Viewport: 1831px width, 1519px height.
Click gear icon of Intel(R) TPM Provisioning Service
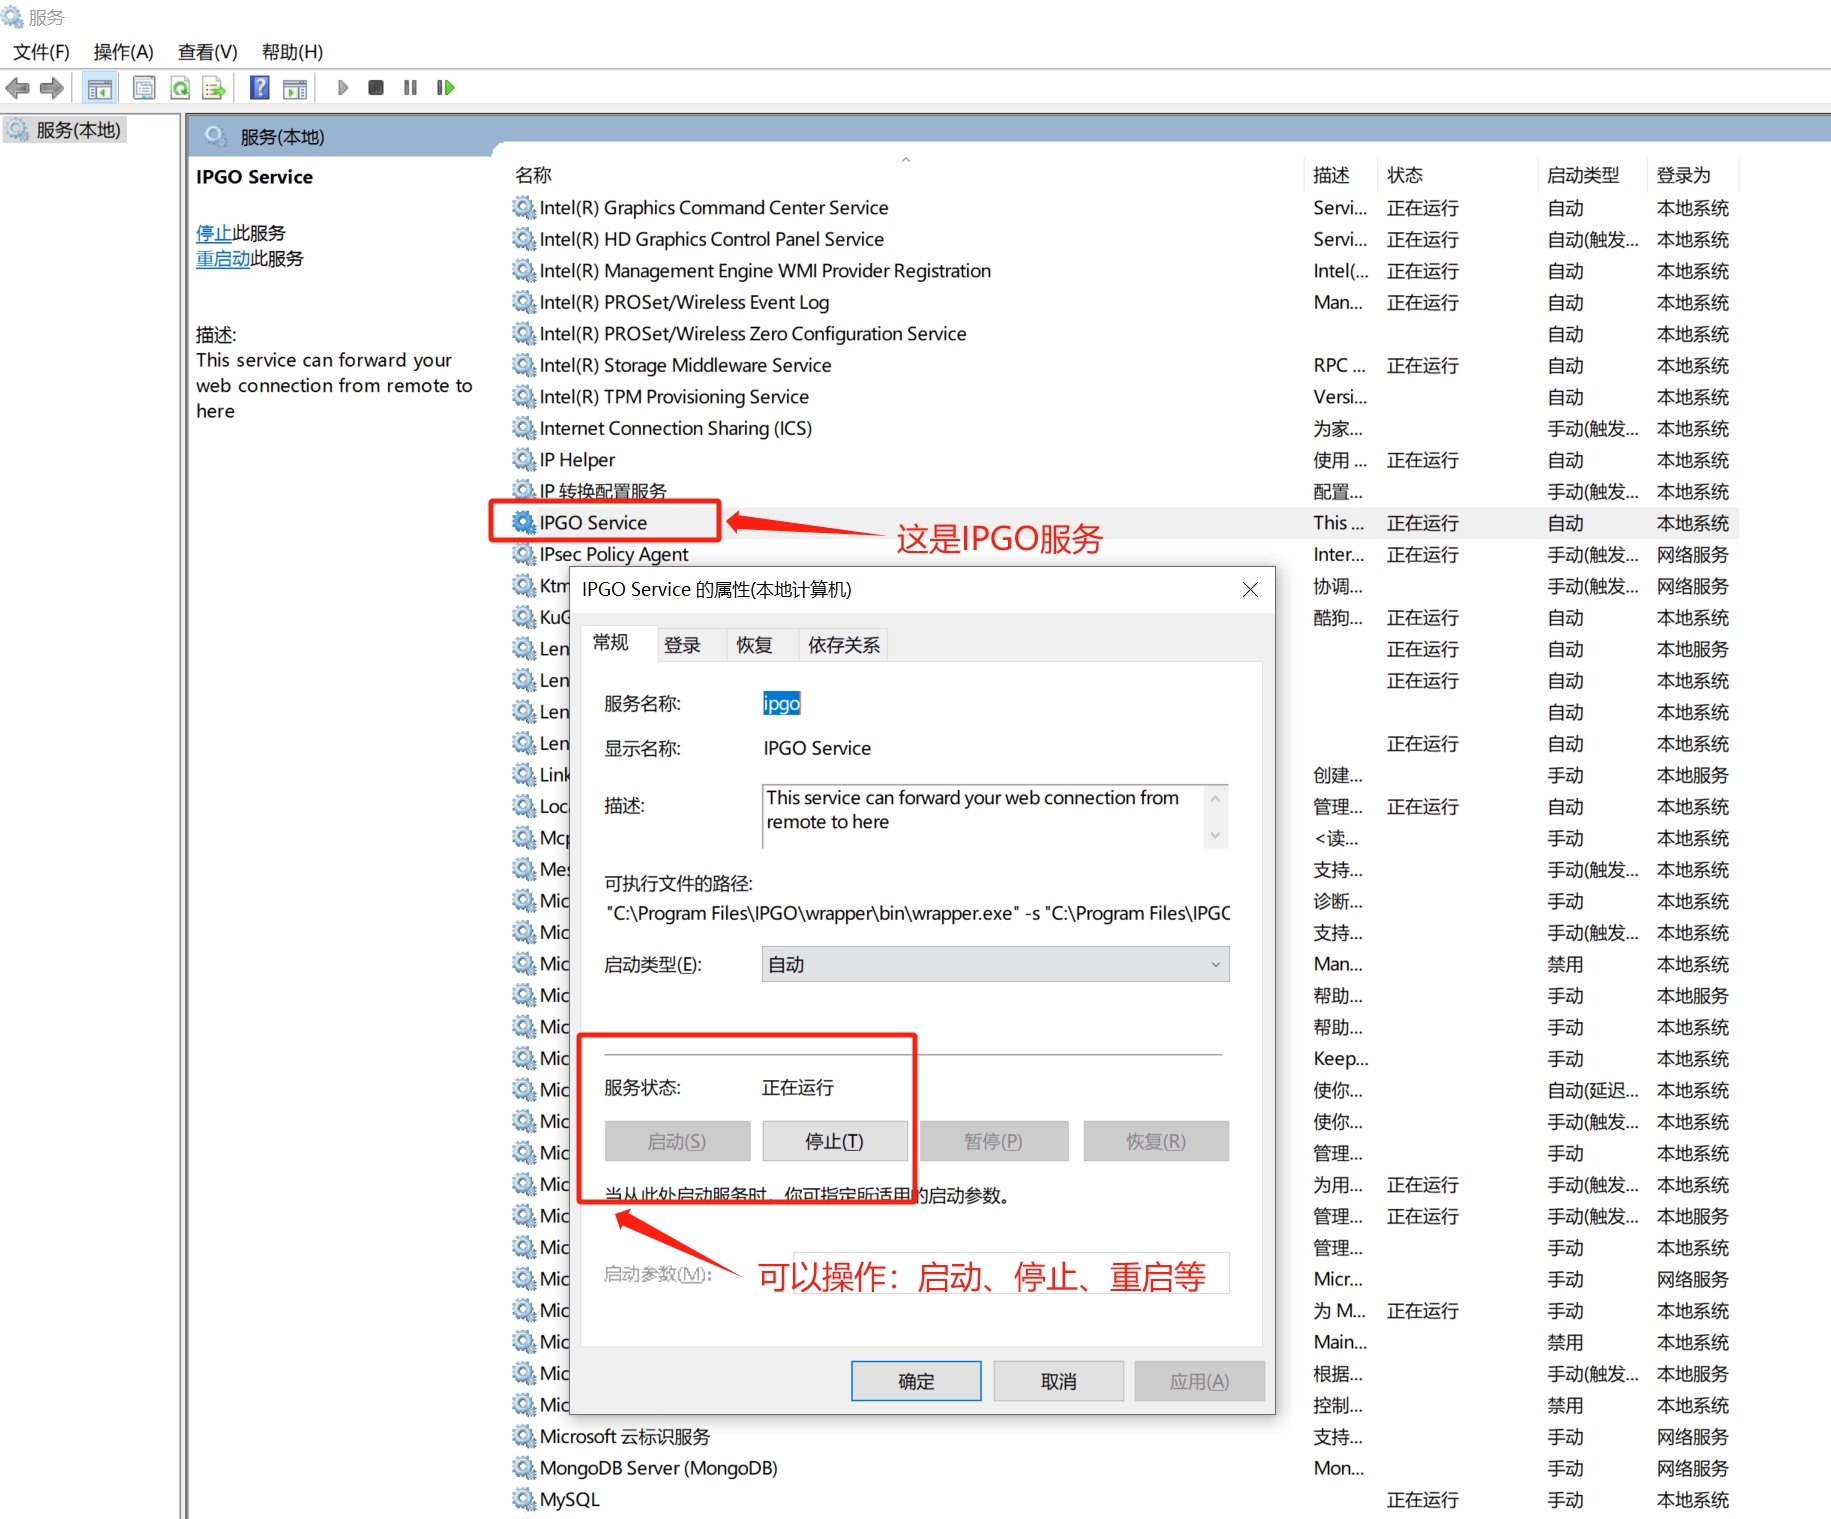[x=524, y=396]
